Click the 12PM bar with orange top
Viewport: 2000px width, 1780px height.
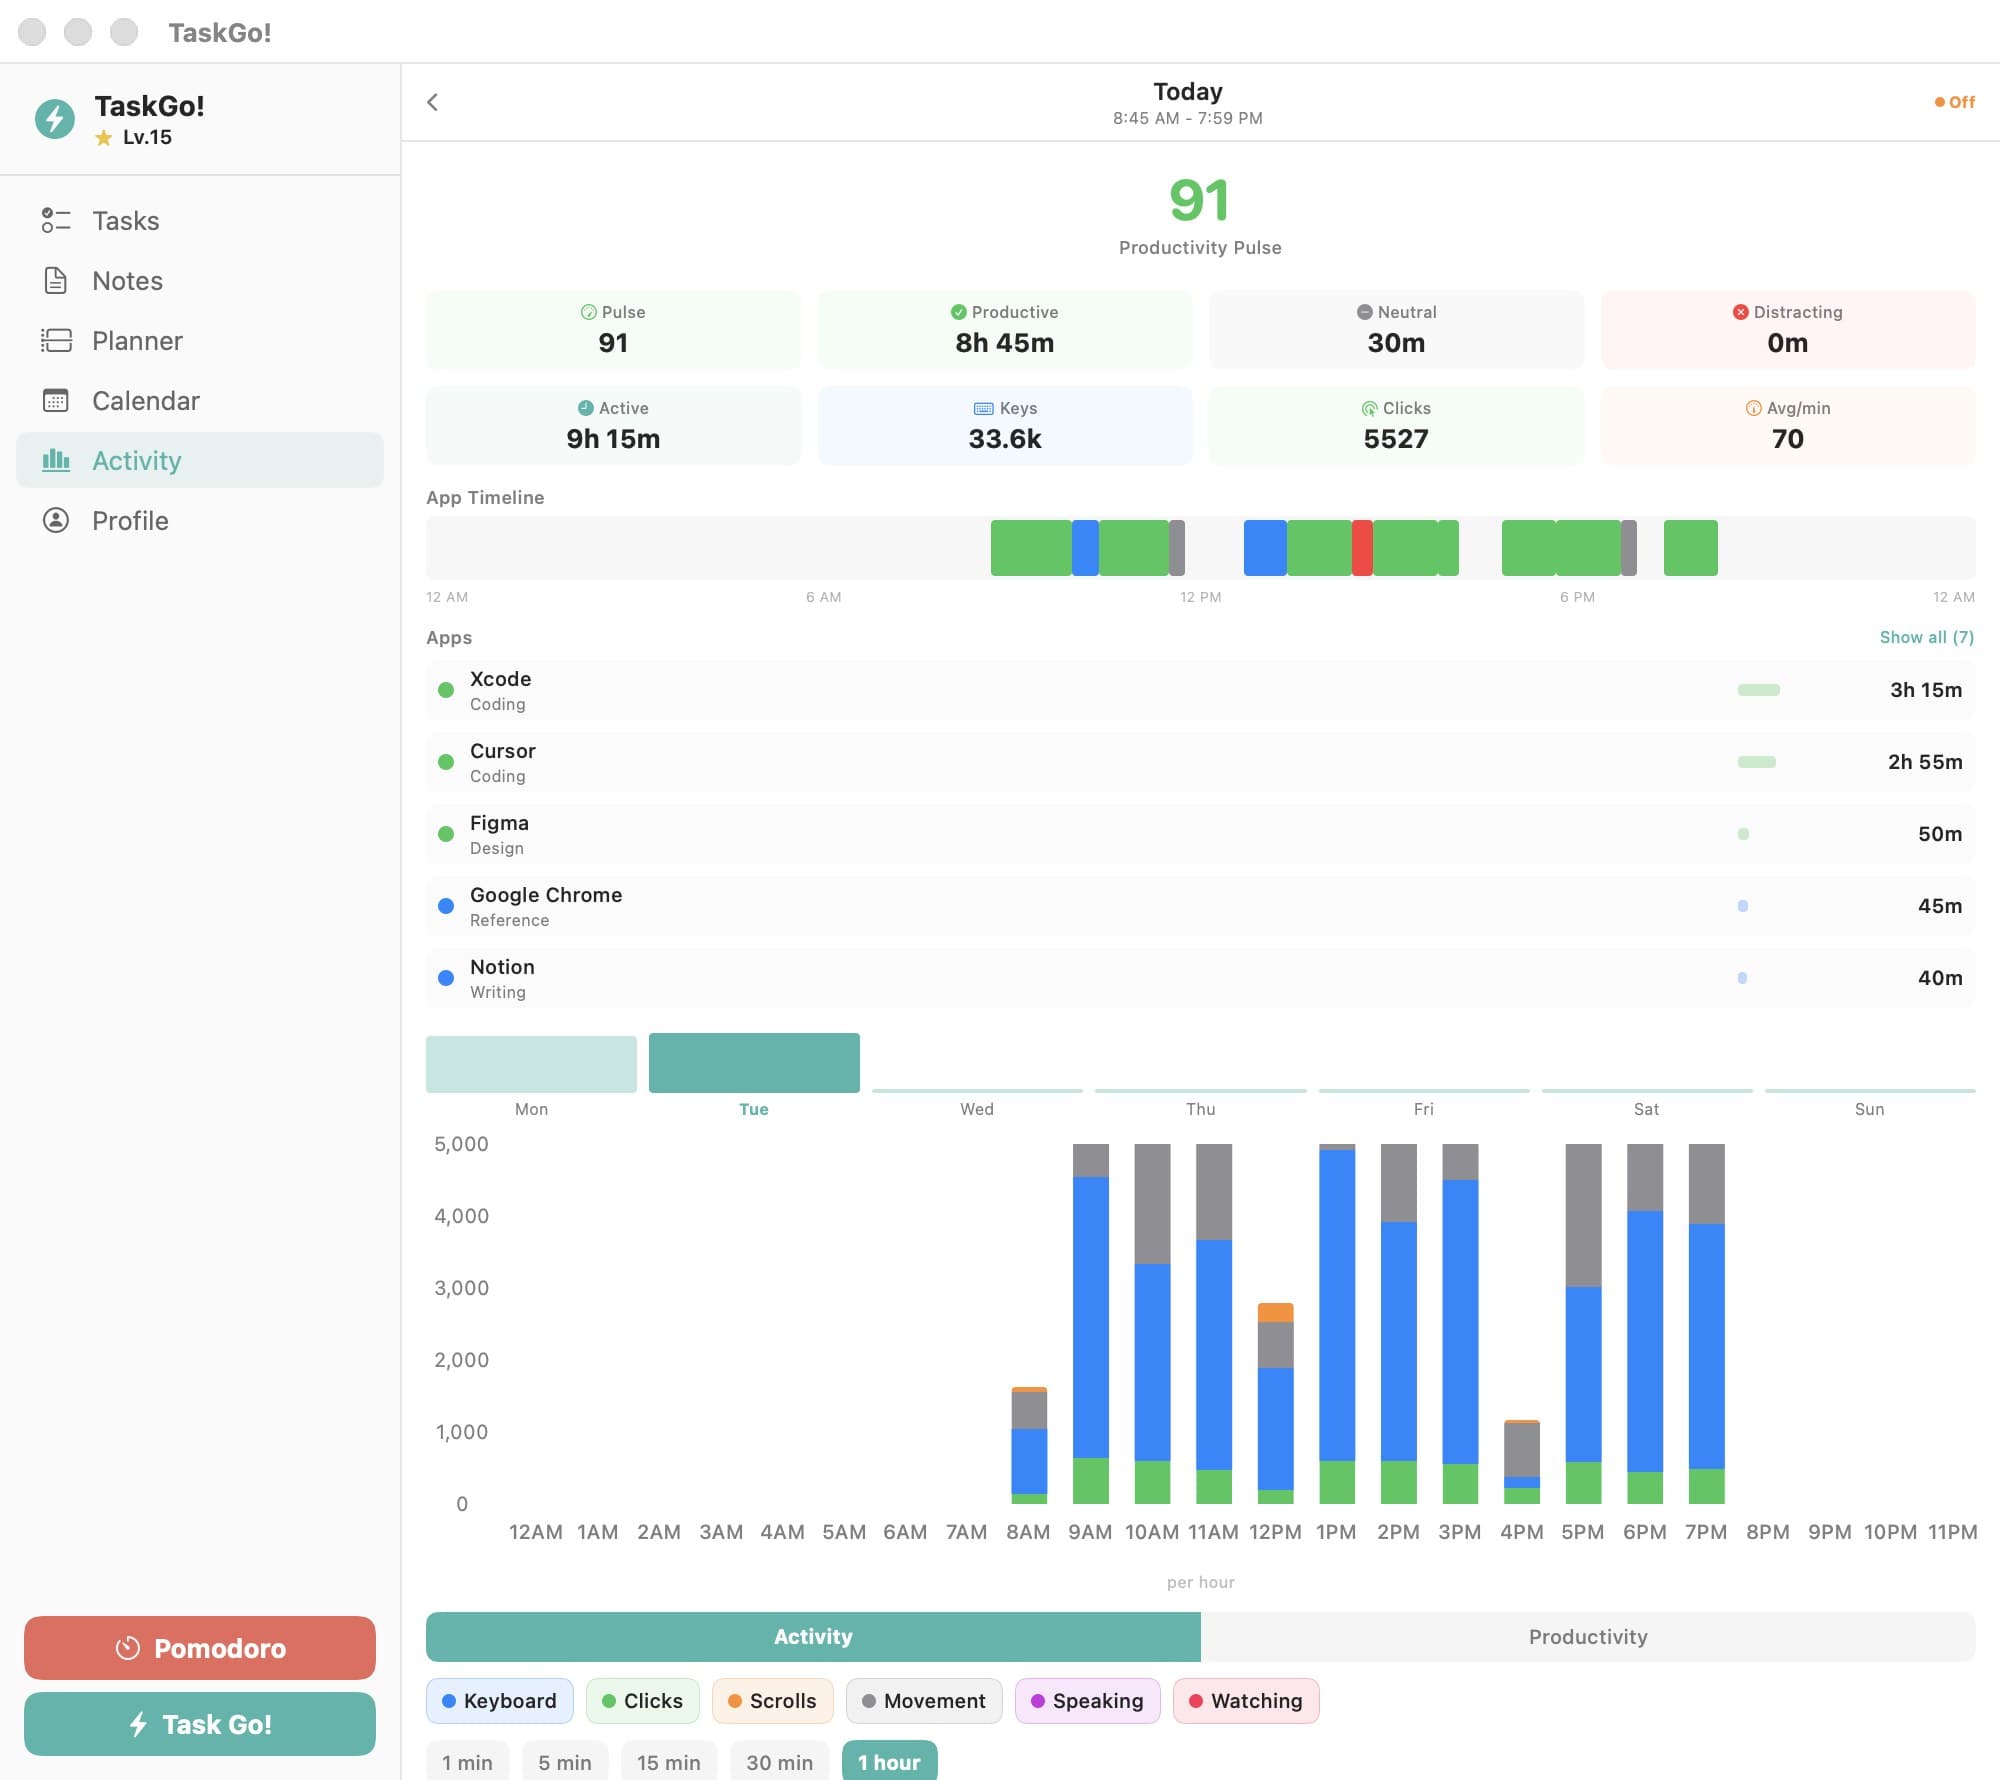(x=1275, y=1403)
